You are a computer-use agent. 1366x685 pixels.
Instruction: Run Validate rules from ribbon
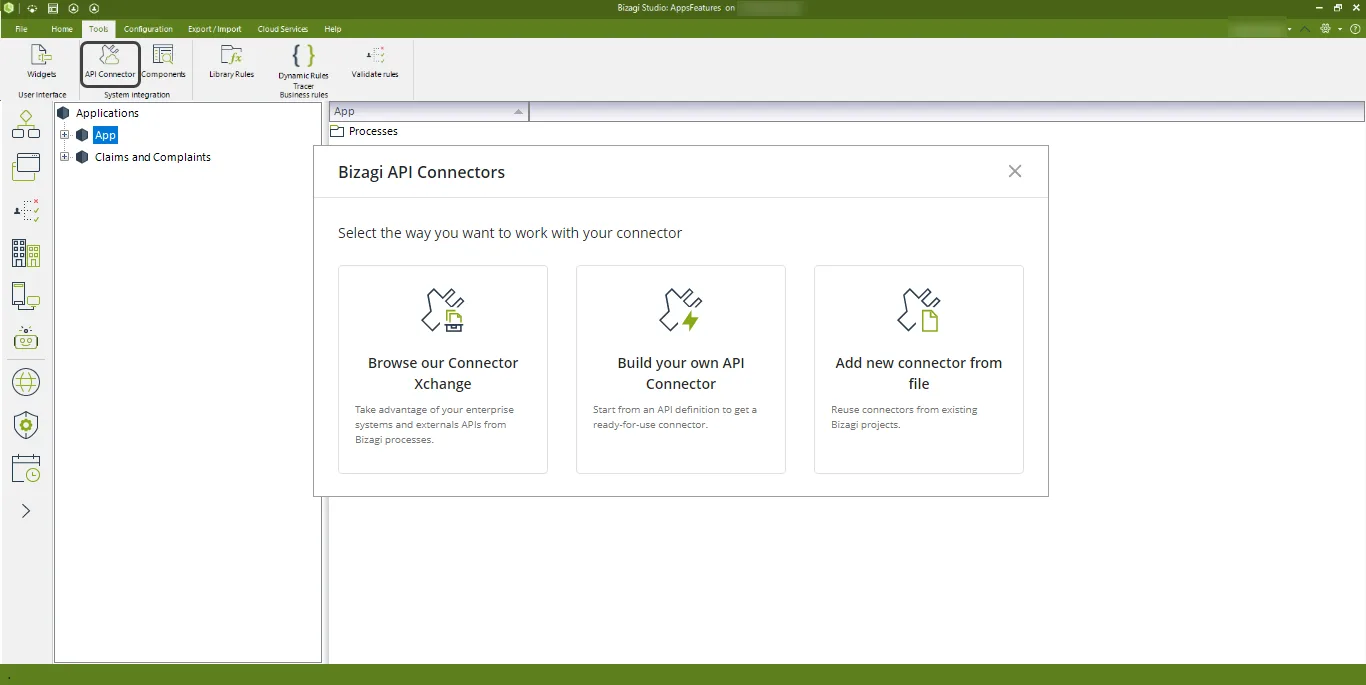tap(375, 62)
